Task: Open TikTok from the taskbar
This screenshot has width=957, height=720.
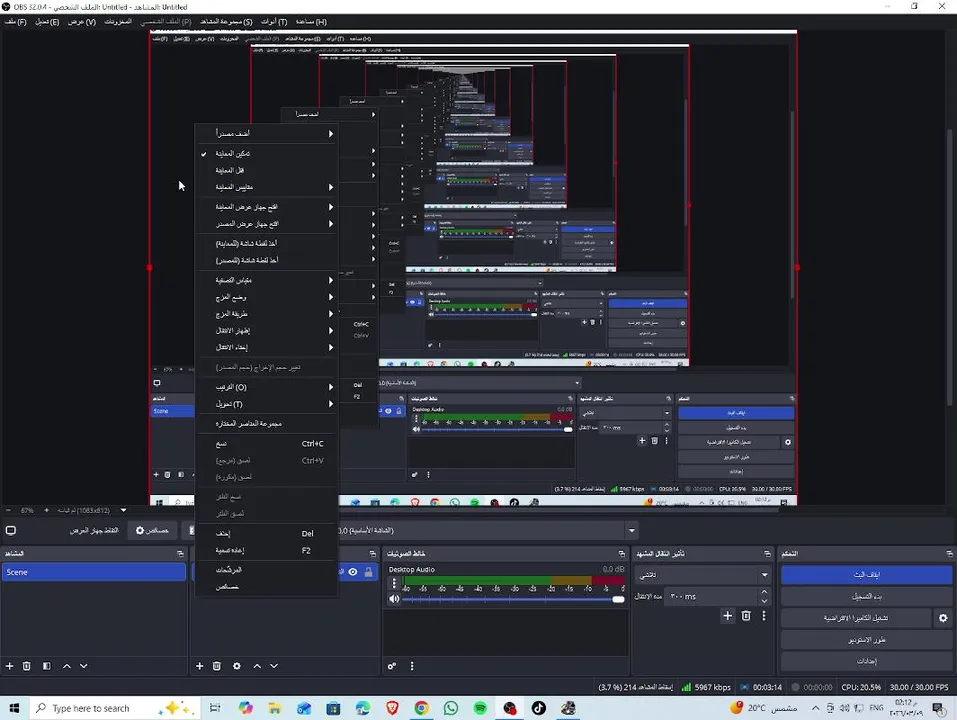Action: pyautogui.click(x=538, y=708)
